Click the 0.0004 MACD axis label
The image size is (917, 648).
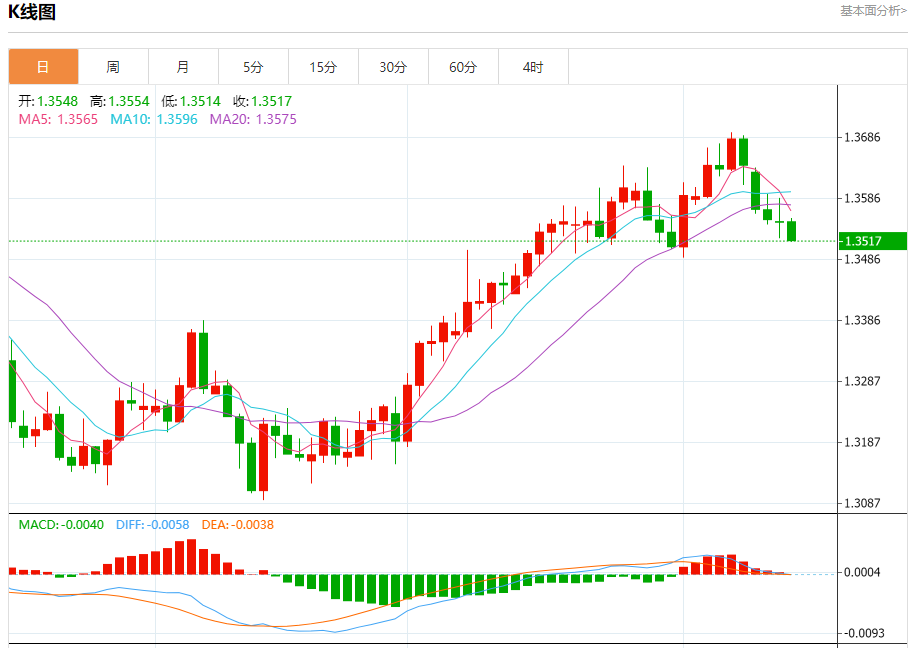862,572
